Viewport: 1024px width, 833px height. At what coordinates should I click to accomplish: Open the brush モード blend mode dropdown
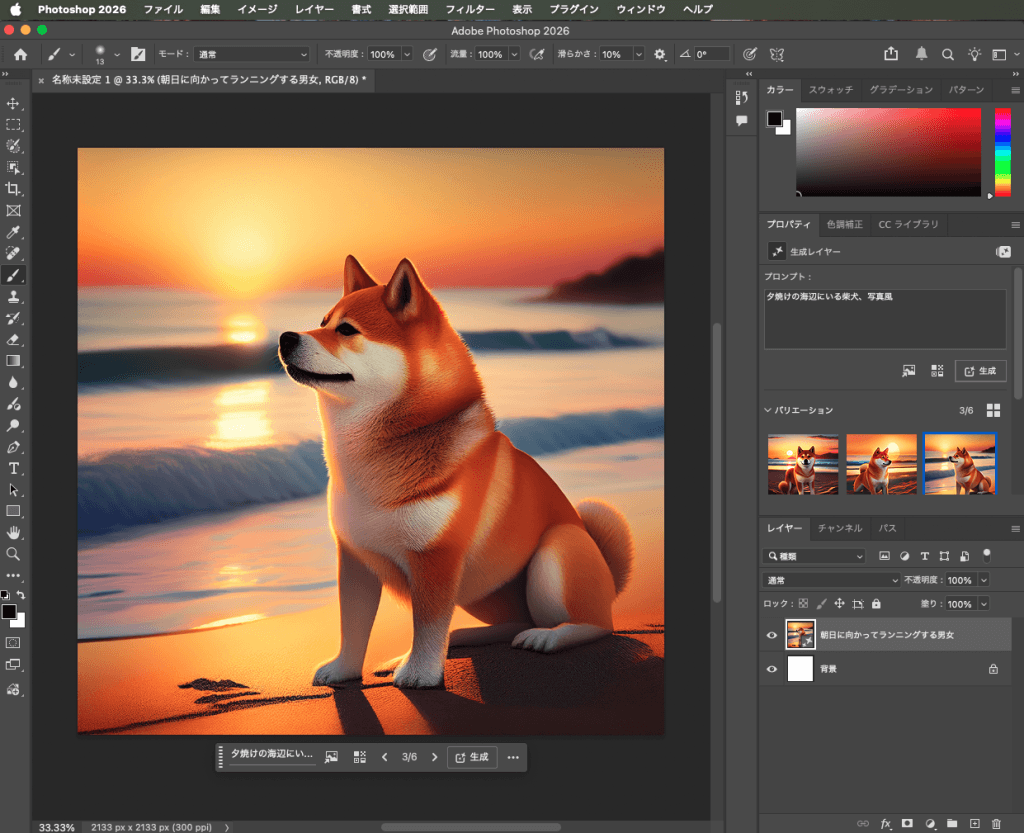(252, 54)
